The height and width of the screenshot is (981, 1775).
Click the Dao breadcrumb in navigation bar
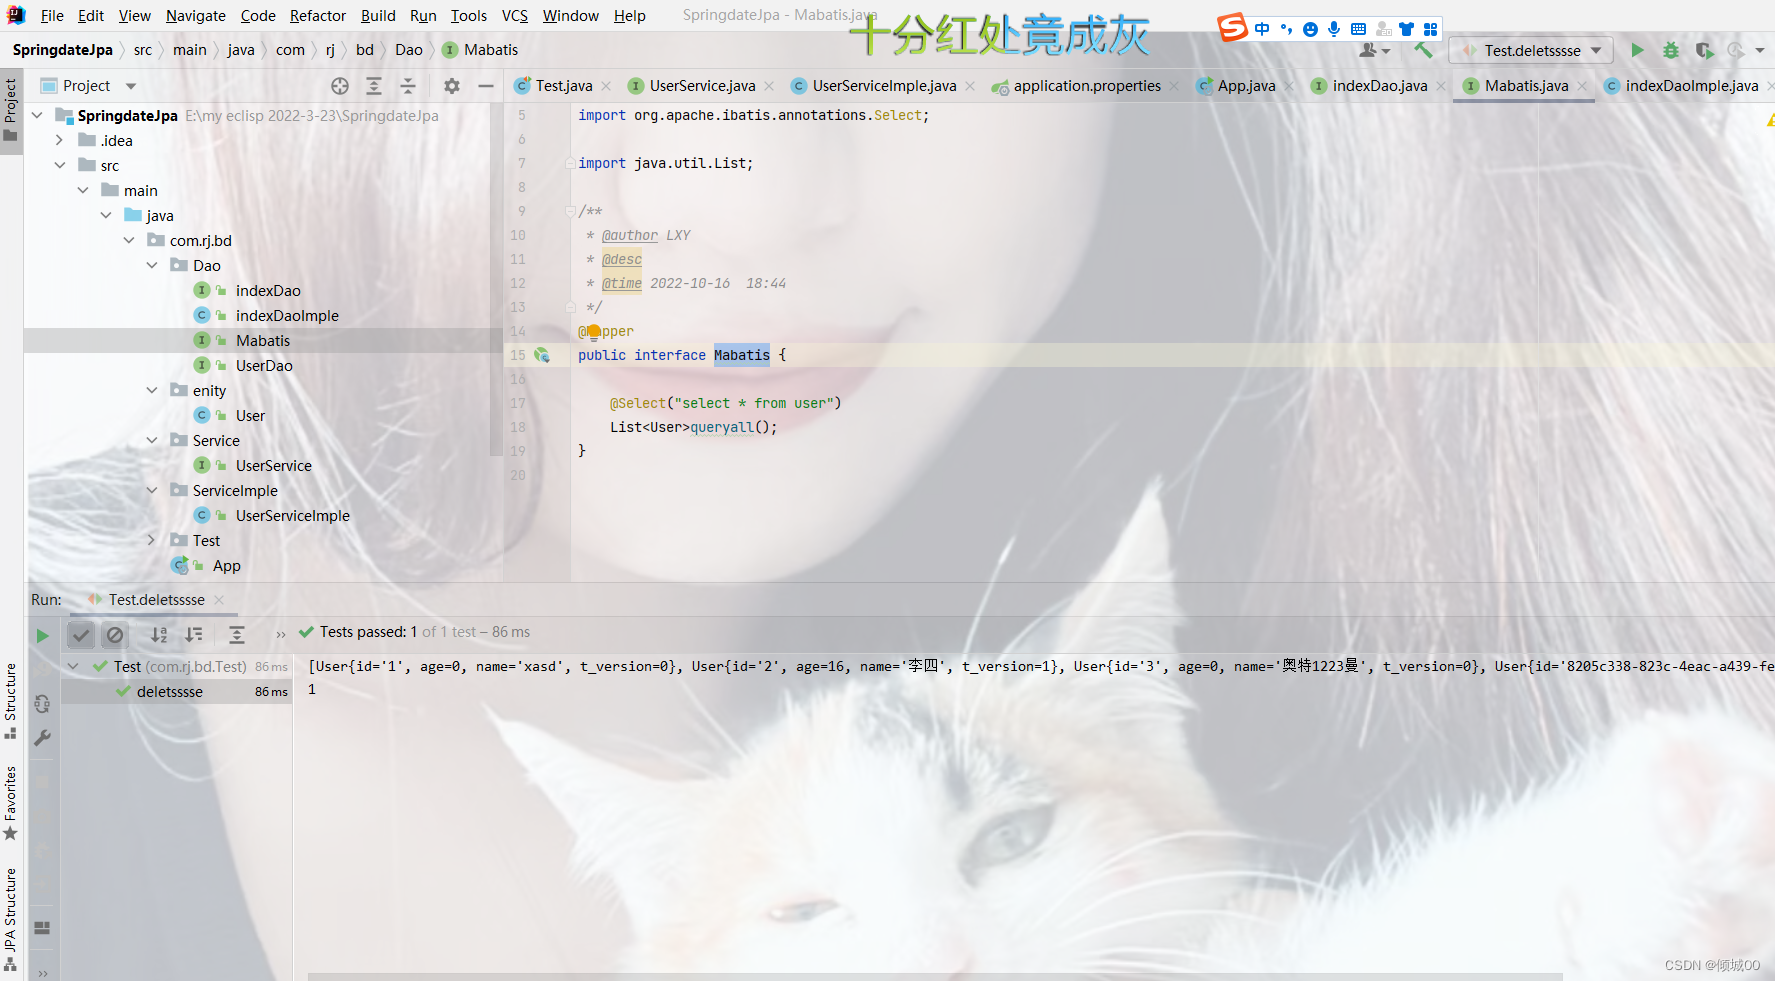tap(408, 50)
